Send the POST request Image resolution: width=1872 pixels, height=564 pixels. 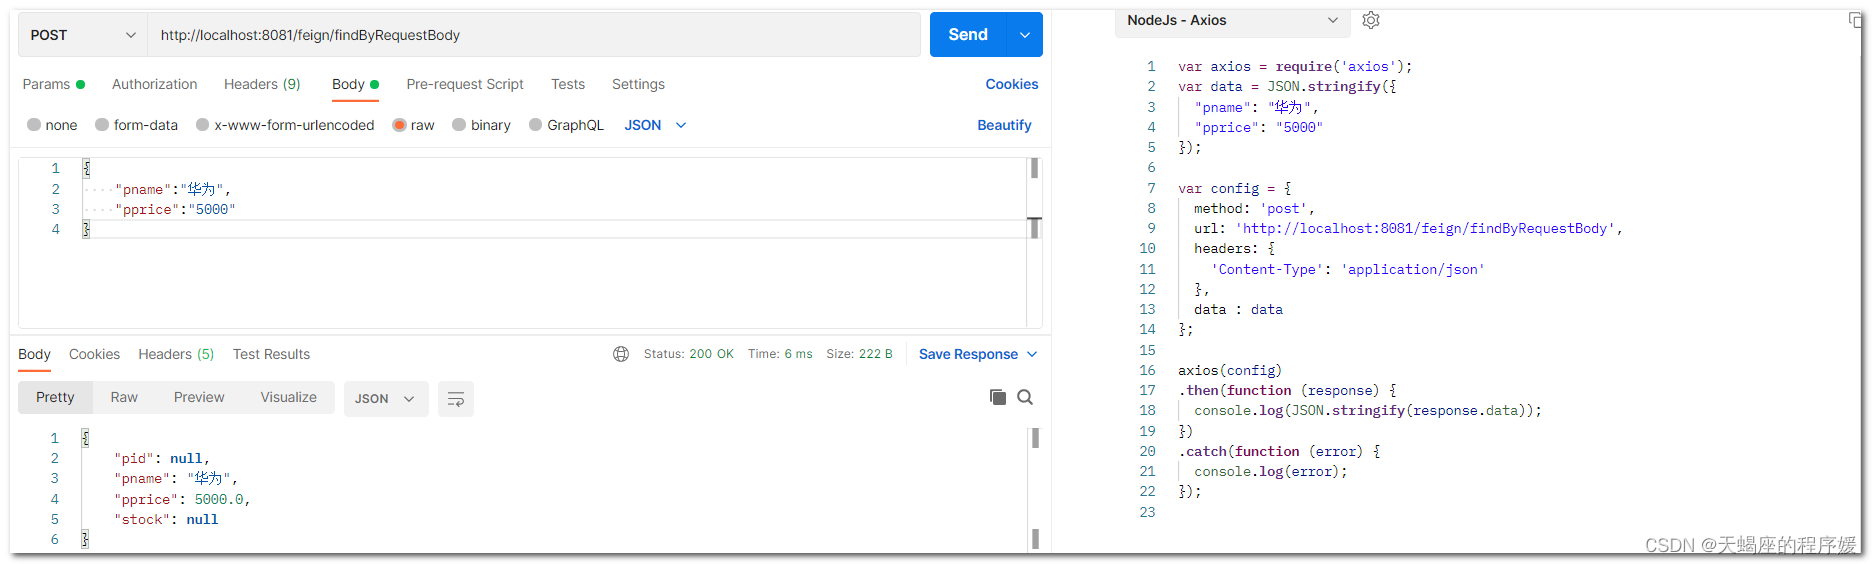click(x=967, y=35)
